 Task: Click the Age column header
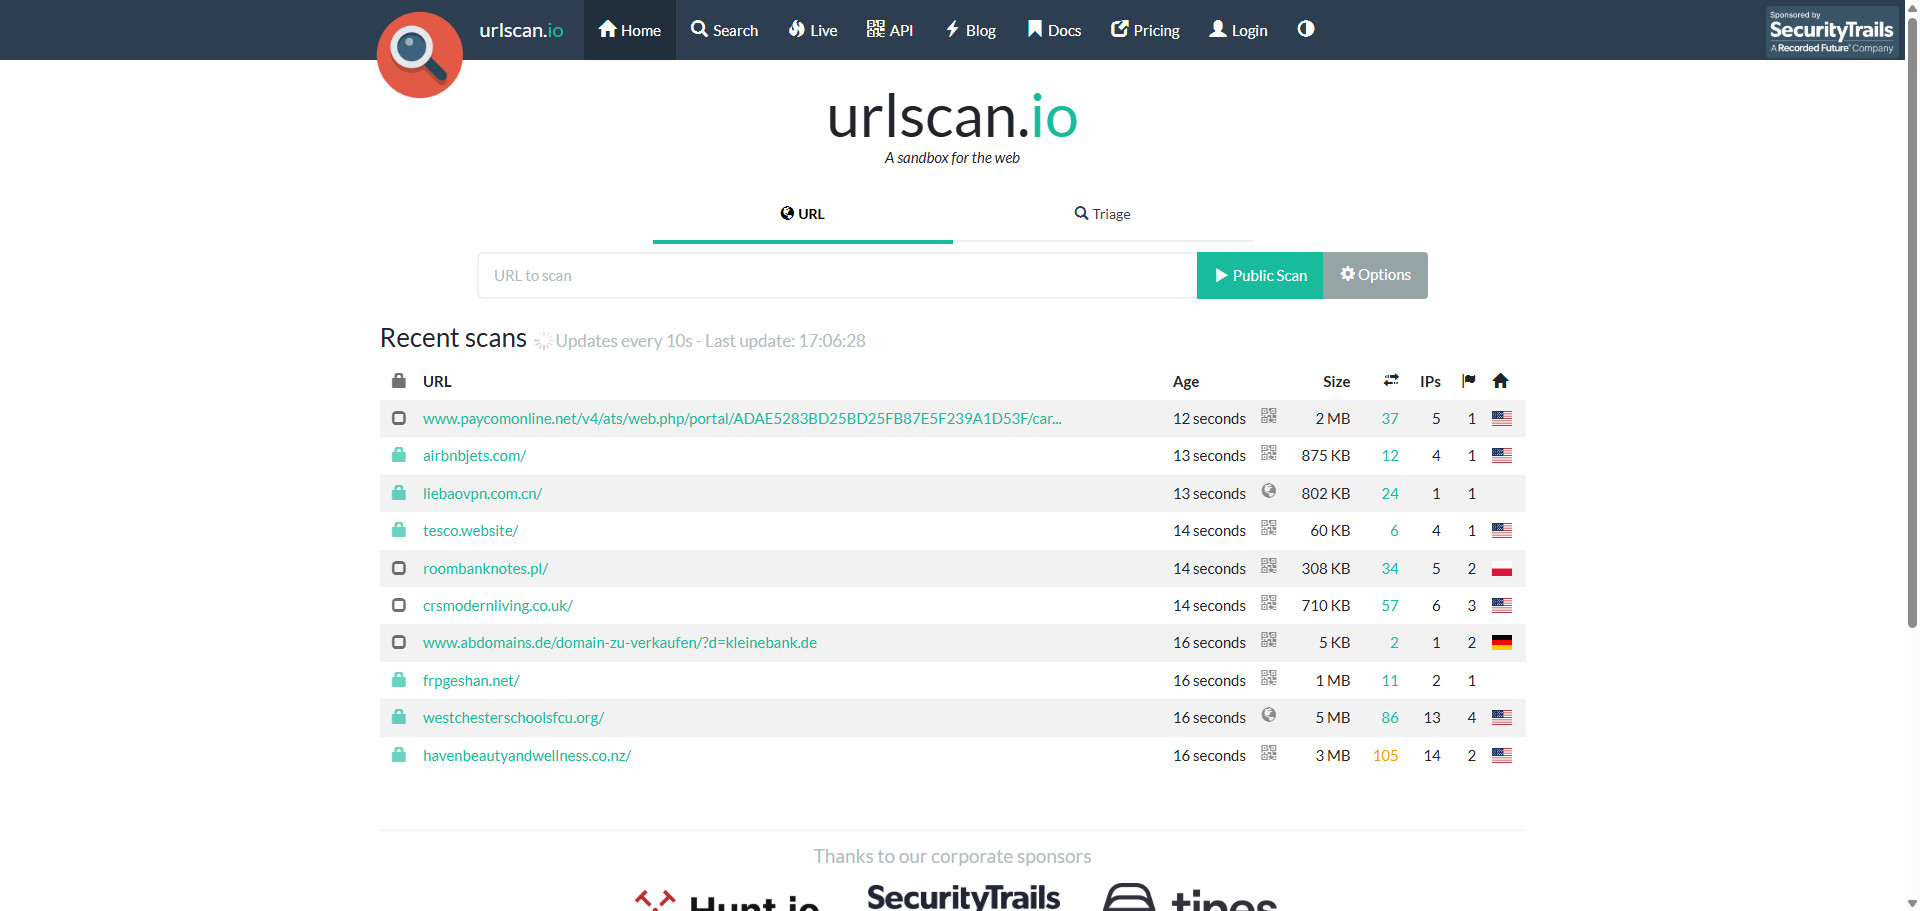[1186, 382]
